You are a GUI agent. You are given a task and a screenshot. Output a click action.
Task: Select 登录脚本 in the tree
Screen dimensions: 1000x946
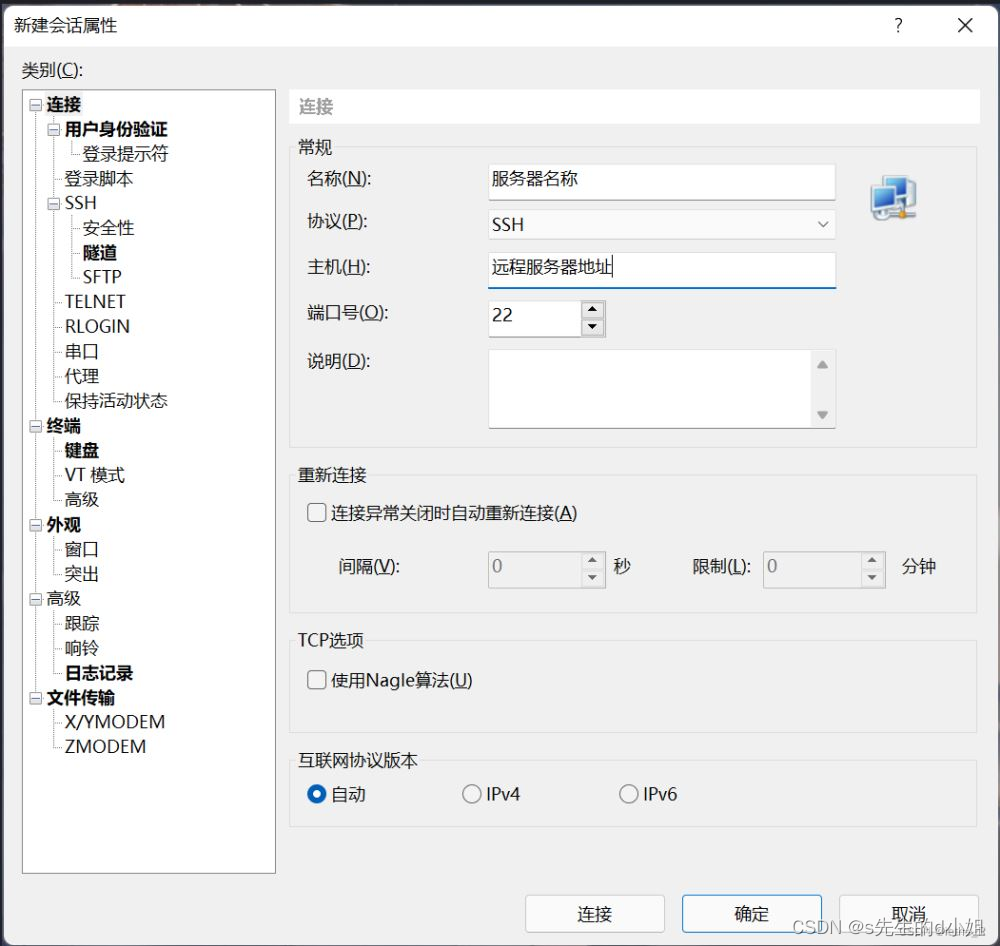tap(99, 179)
